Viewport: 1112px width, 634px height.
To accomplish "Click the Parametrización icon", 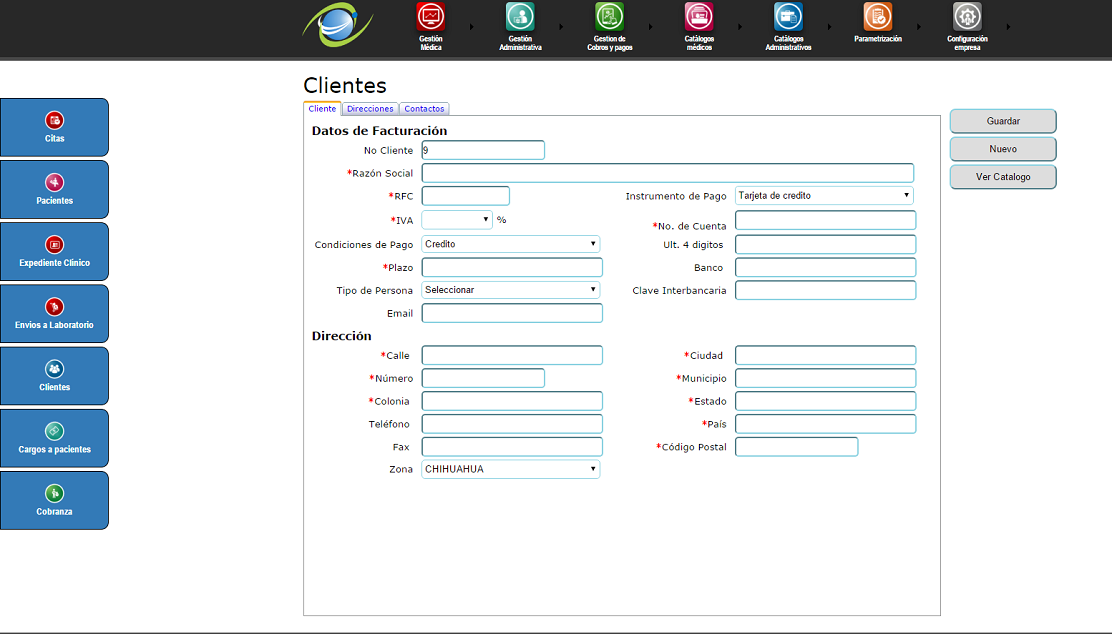I will point(878,17).
